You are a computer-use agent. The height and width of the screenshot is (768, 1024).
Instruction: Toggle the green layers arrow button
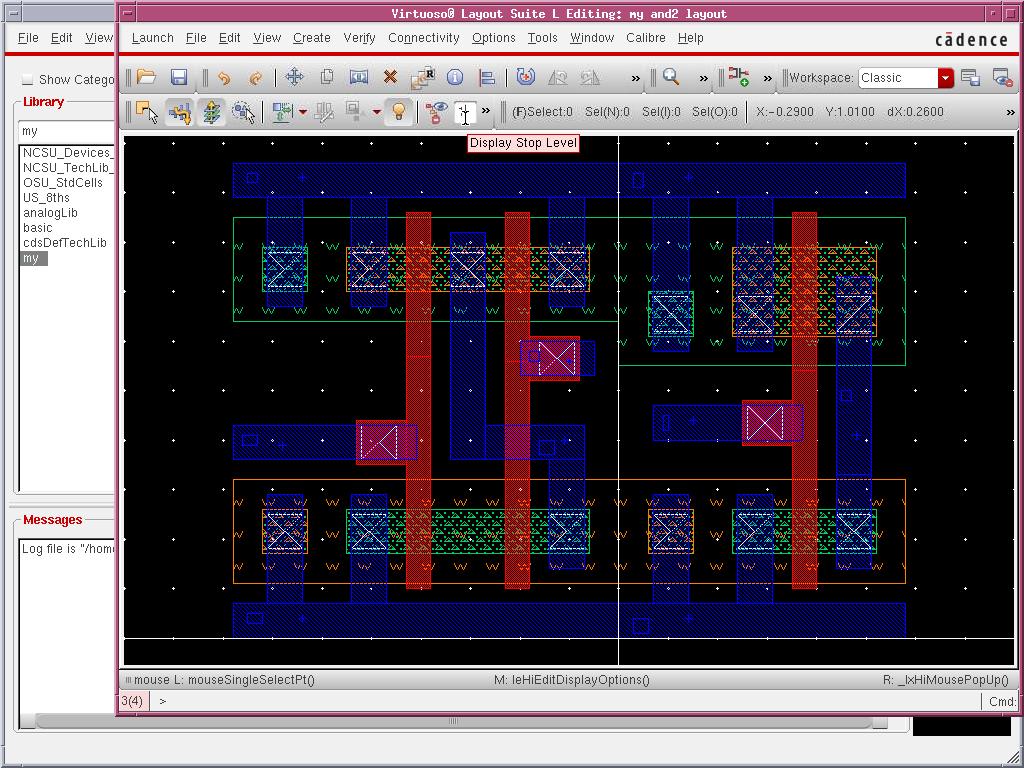click(x=211, y=112)
